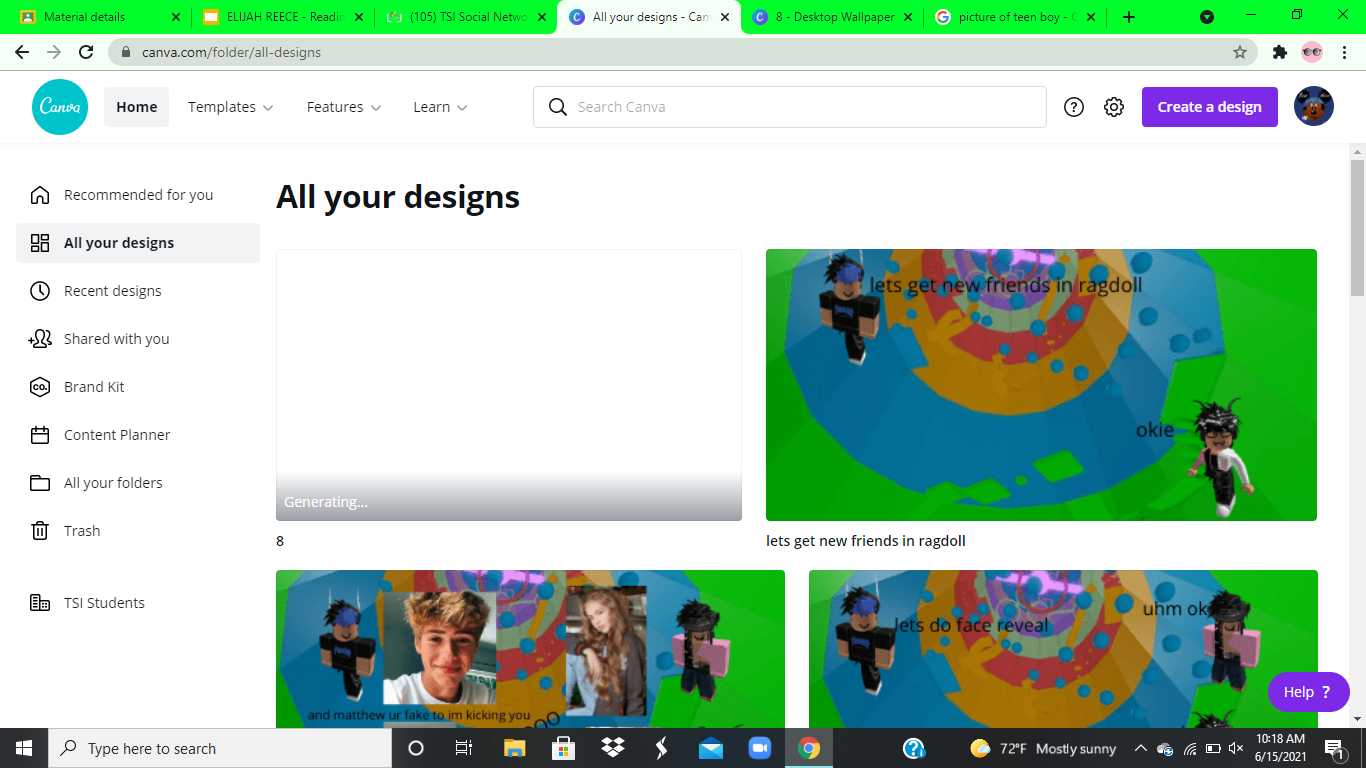Screen dimensions: 1366x768
Task: Open Recent designs in sidebar
Action: pos(112,291)
